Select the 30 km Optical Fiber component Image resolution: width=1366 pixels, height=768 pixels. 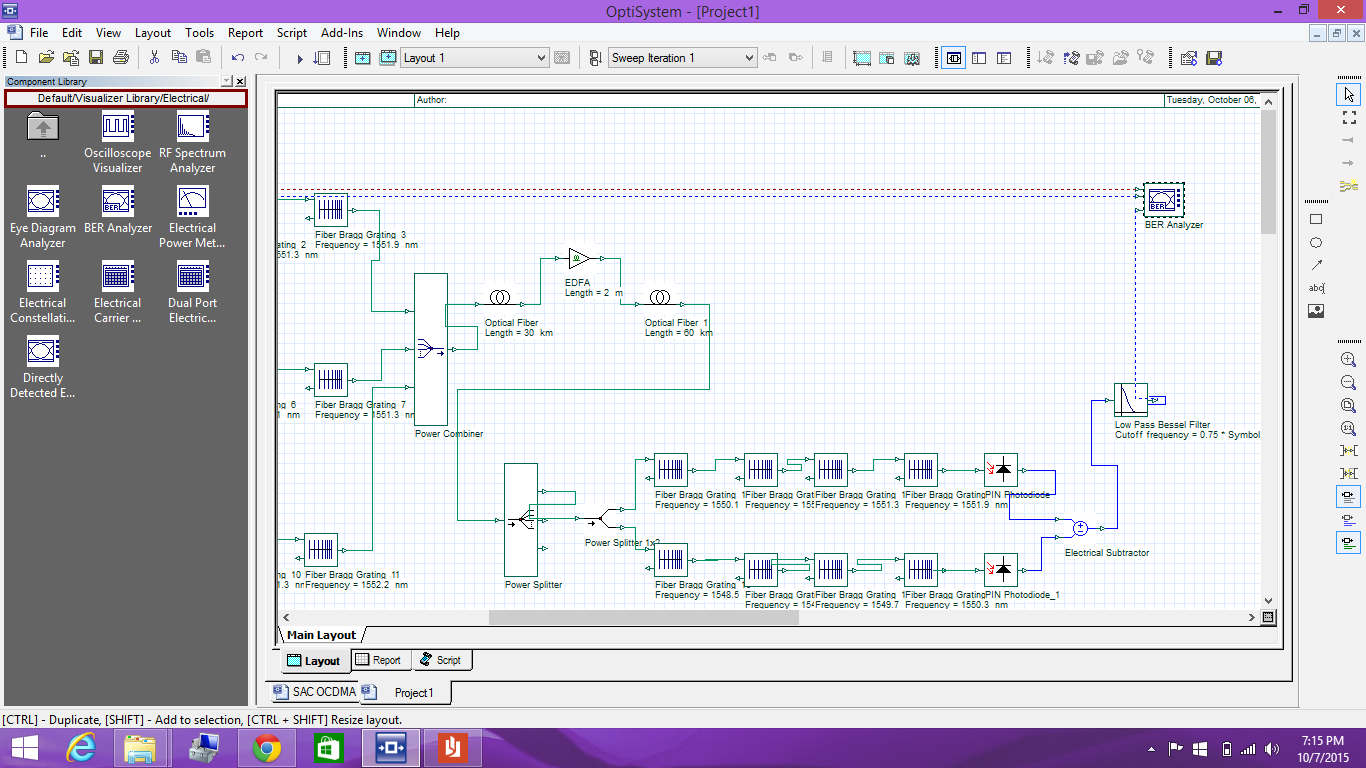click(x=500, y=299)
